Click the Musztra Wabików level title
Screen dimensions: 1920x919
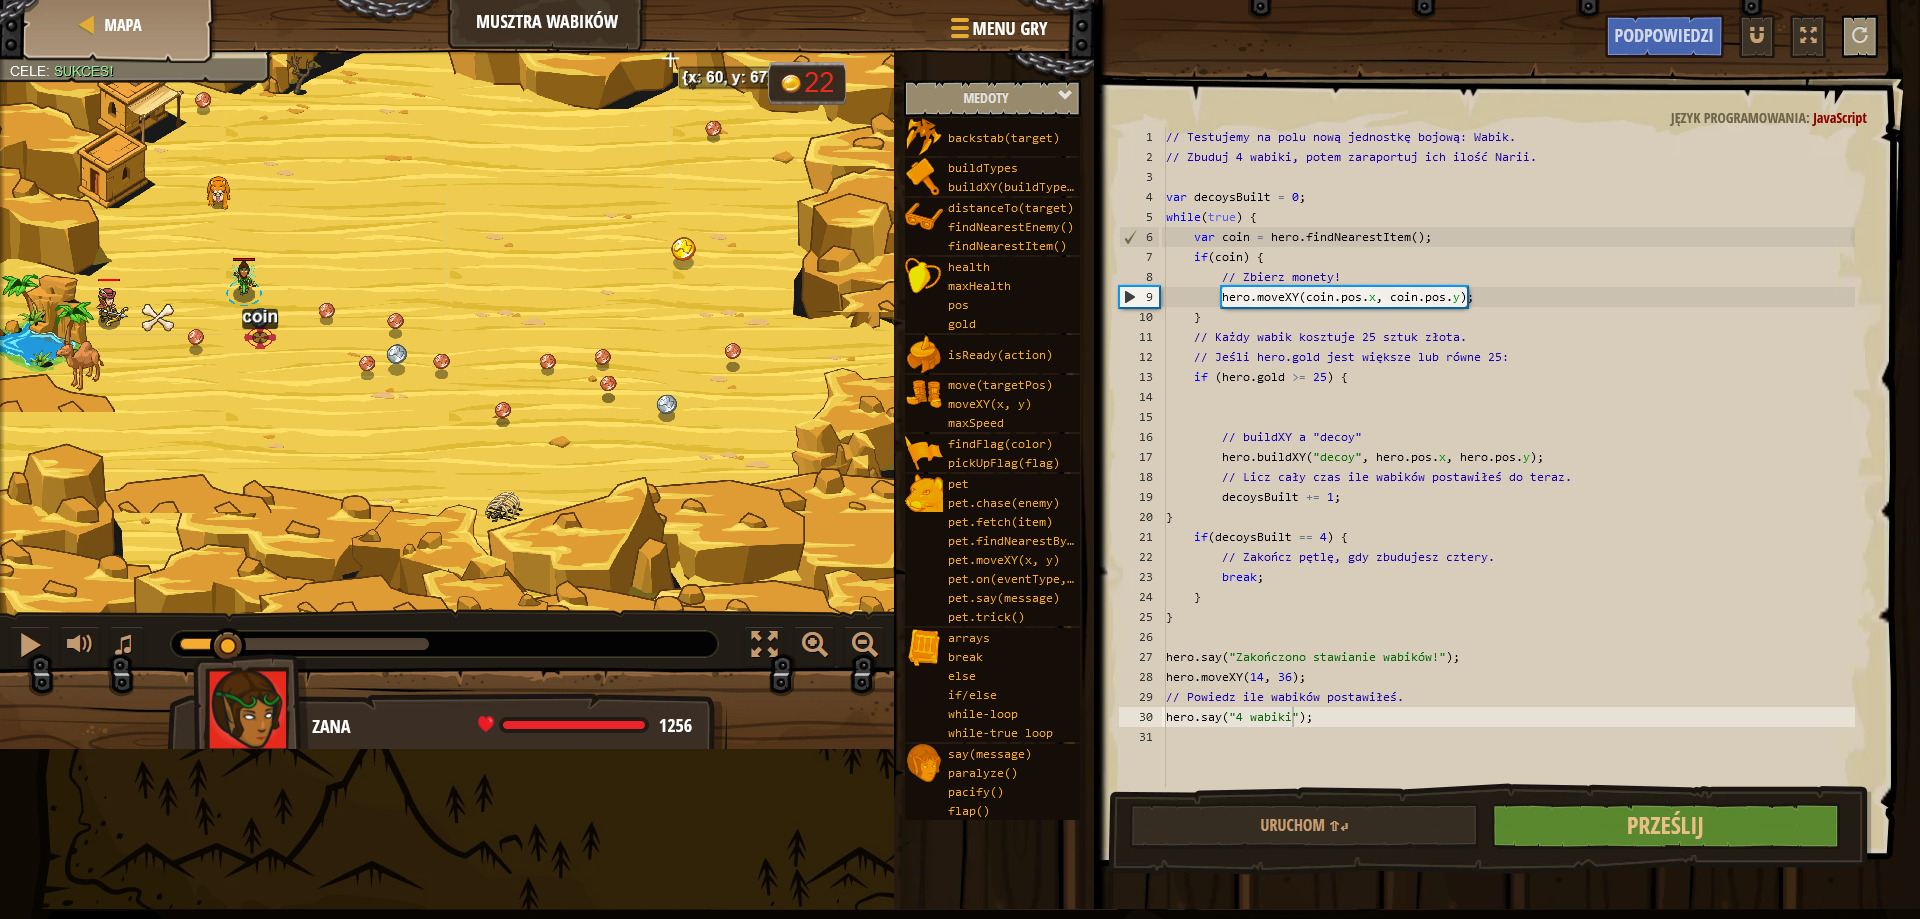[546, 22]
